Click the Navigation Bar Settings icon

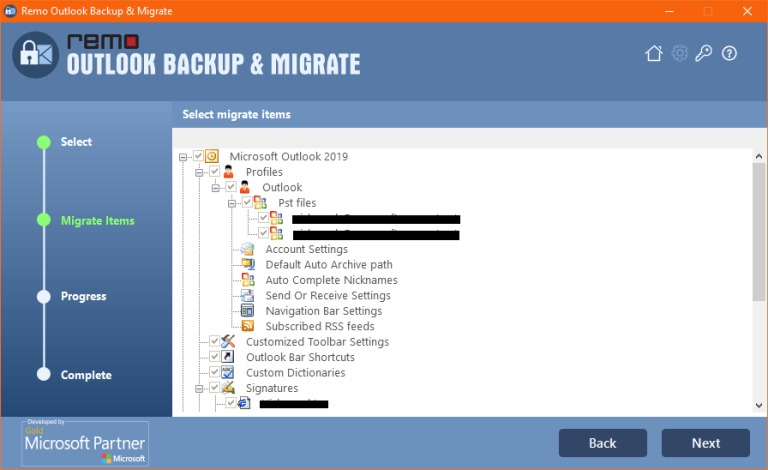click(x=248, y=311)
